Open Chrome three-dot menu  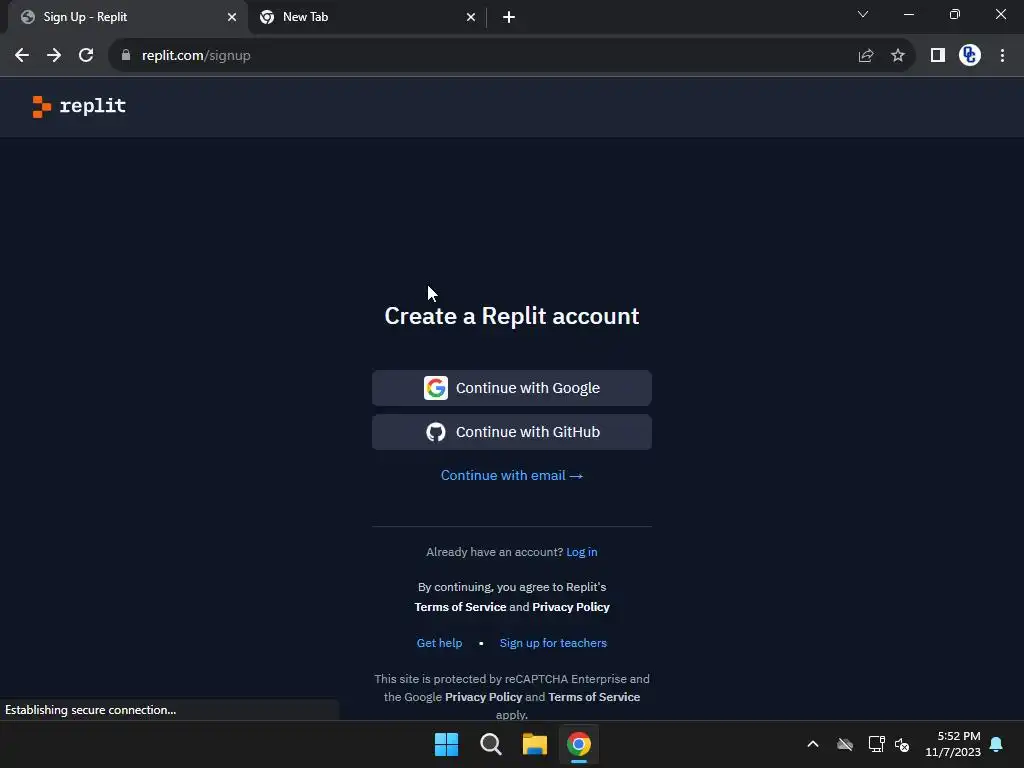[x=1002, y=56]
